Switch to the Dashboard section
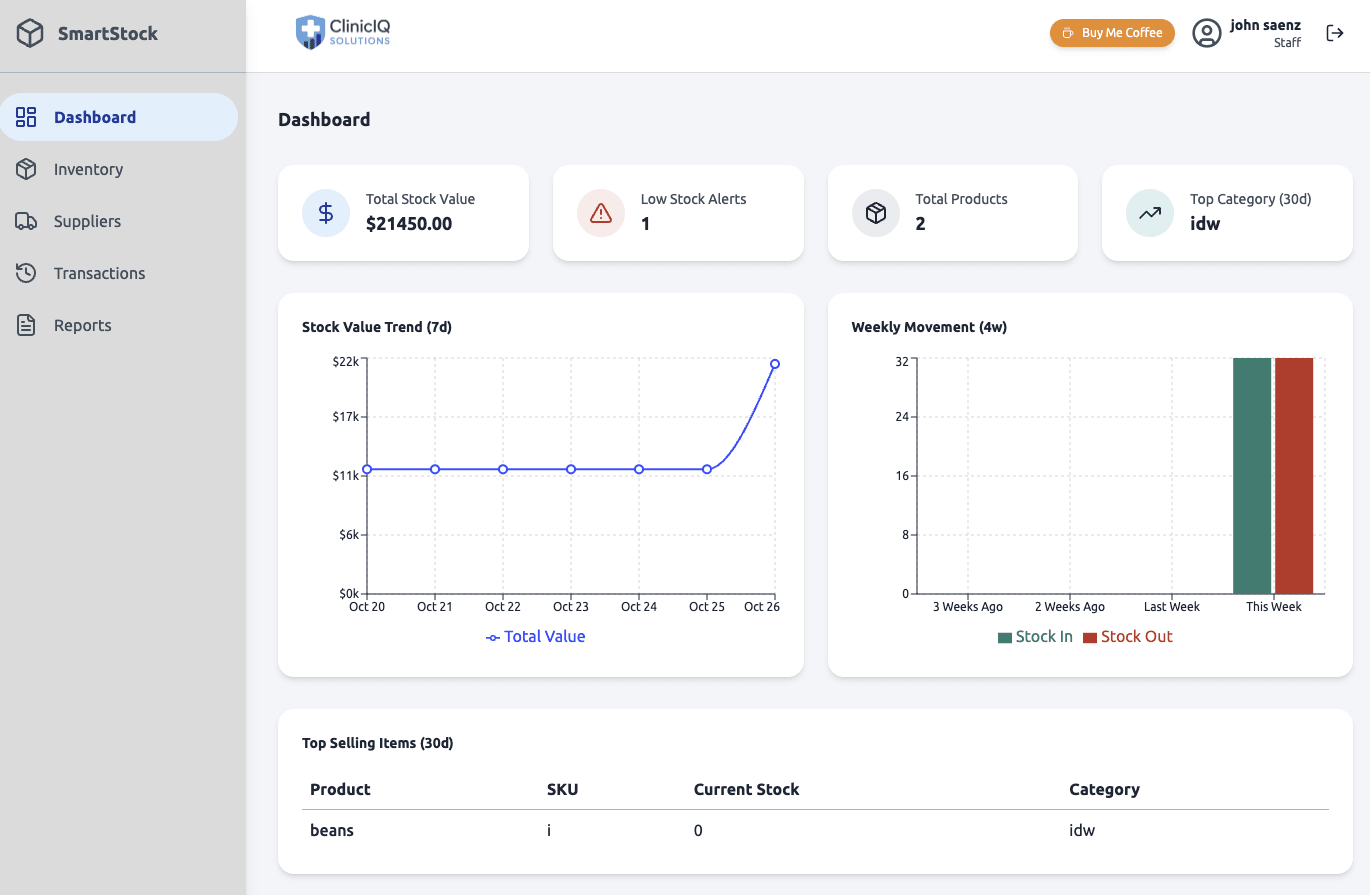 95,117
